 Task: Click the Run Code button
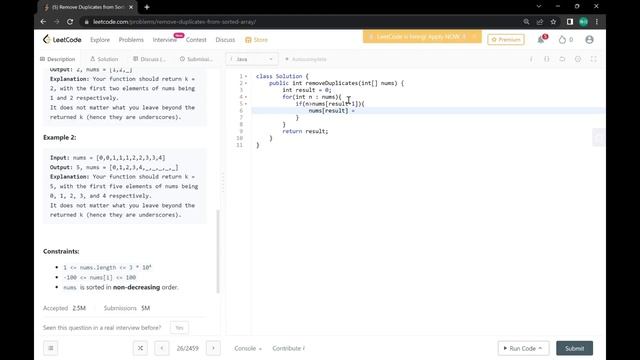tap(523, 348)
